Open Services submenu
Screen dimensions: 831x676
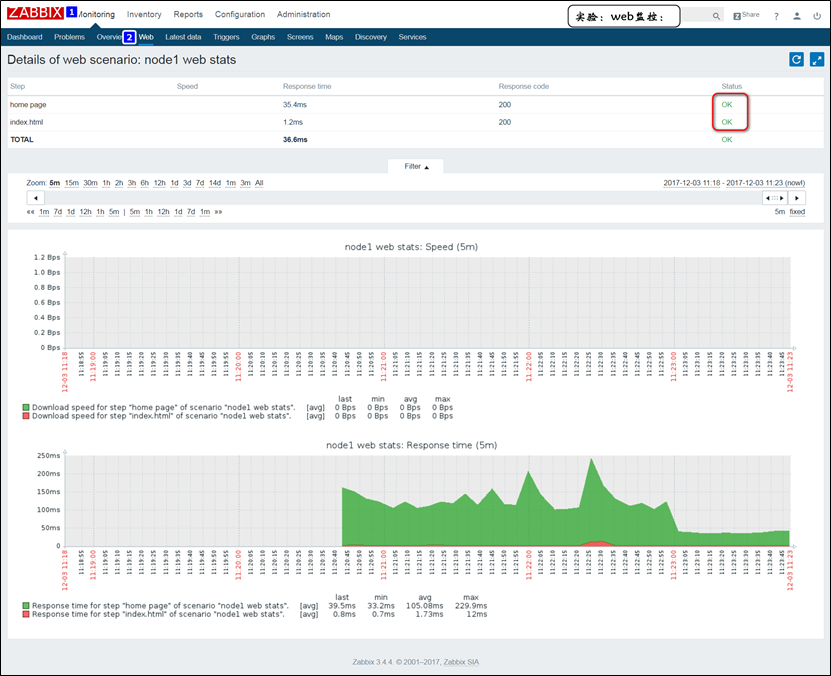(x=412, y=37)
